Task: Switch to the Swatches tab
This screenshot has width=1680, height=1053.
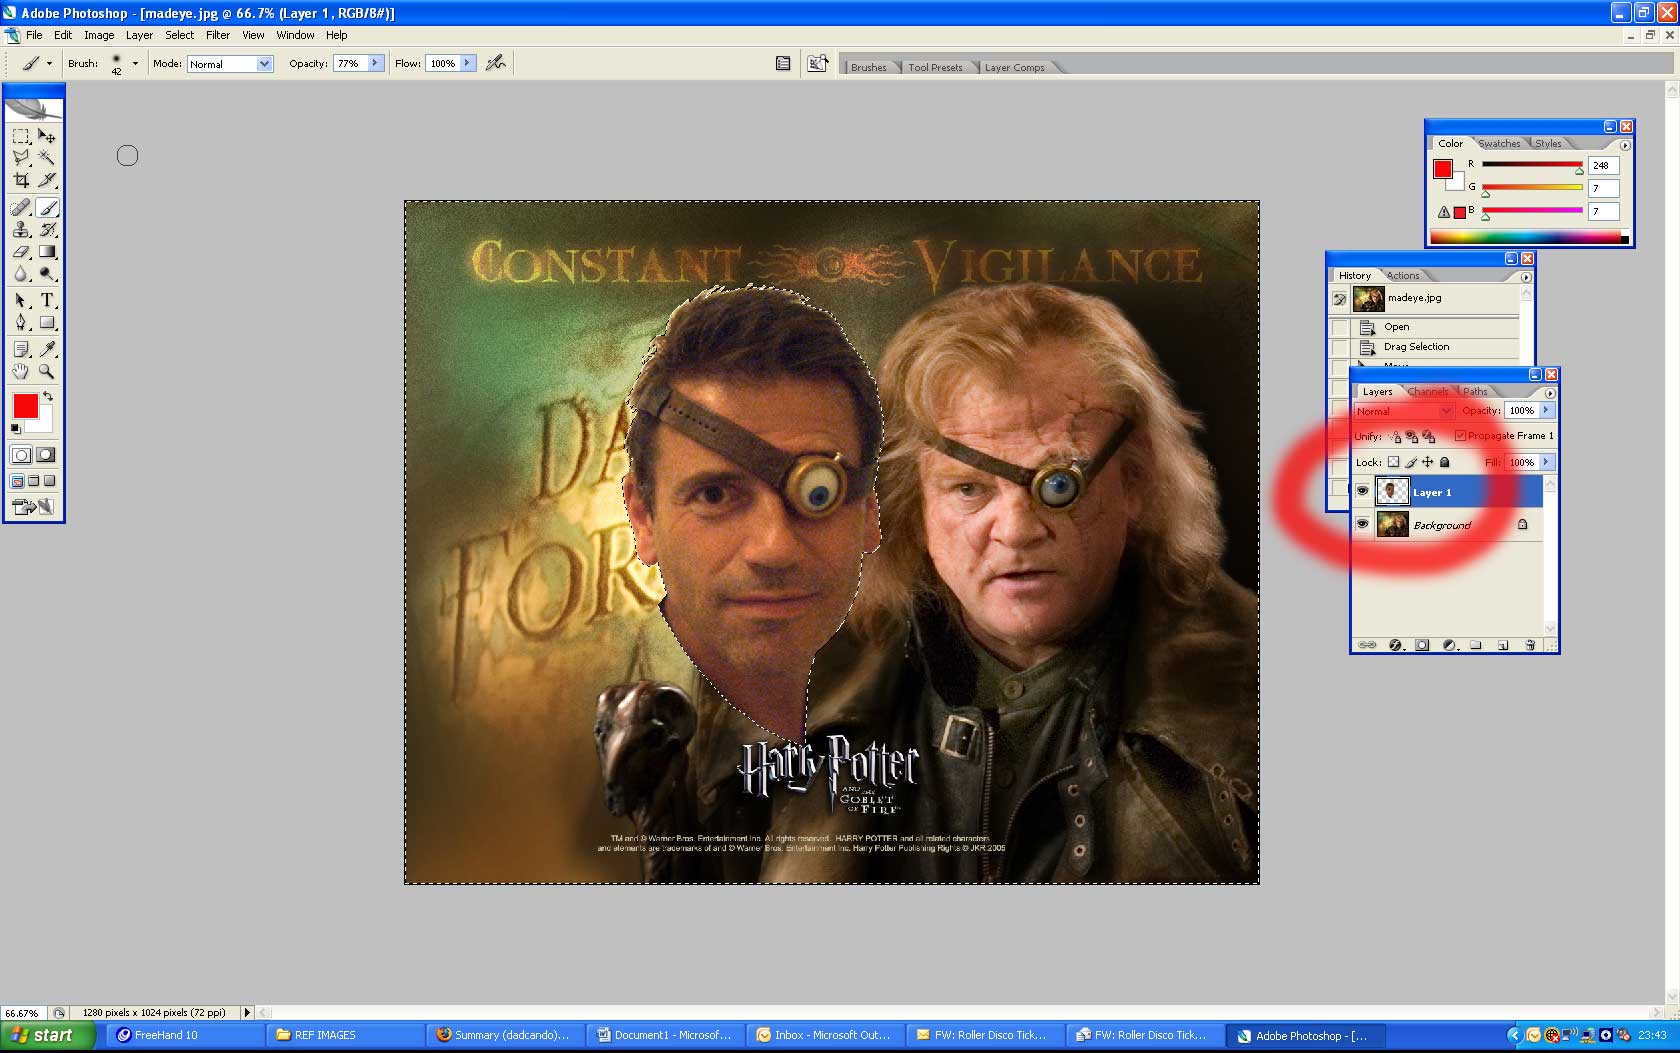Action: click(1499, 144)
